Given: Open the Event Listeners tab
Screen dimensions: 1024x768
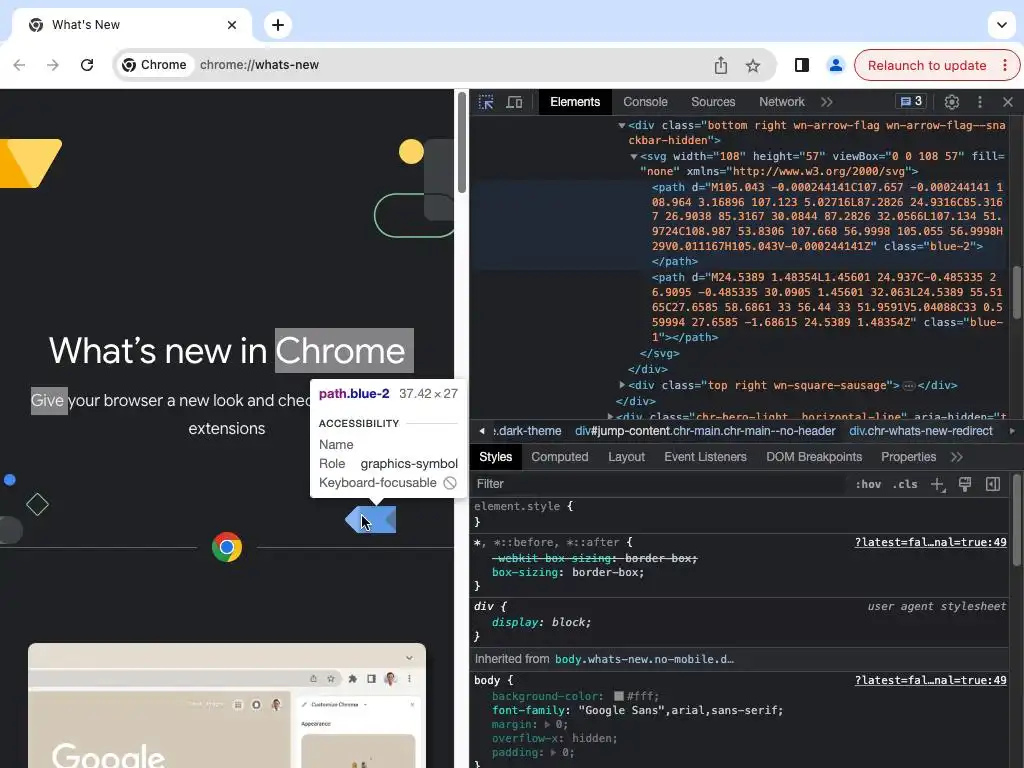Looking at the screenshot, I should point(705,457).
